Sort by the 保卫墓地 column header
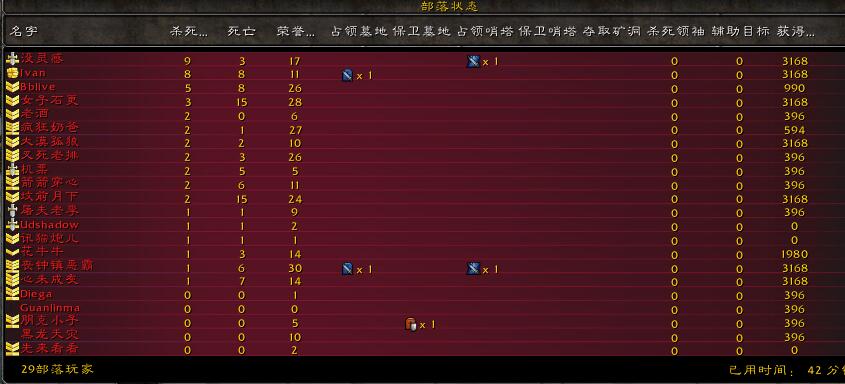Image resolution: width=845 pixels, height=384 pixels. pyautogui.click(x=422, y=32)
